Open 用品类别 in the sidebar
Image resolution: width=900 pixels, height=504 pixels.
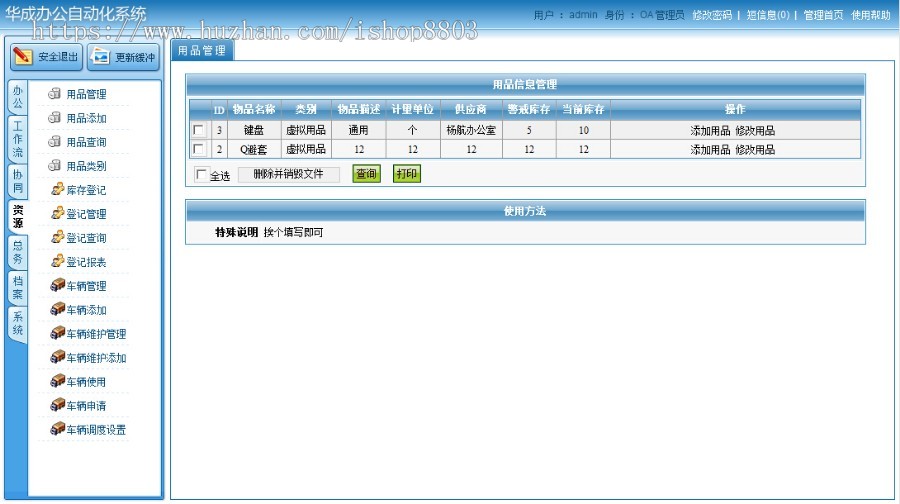(87, 166)
